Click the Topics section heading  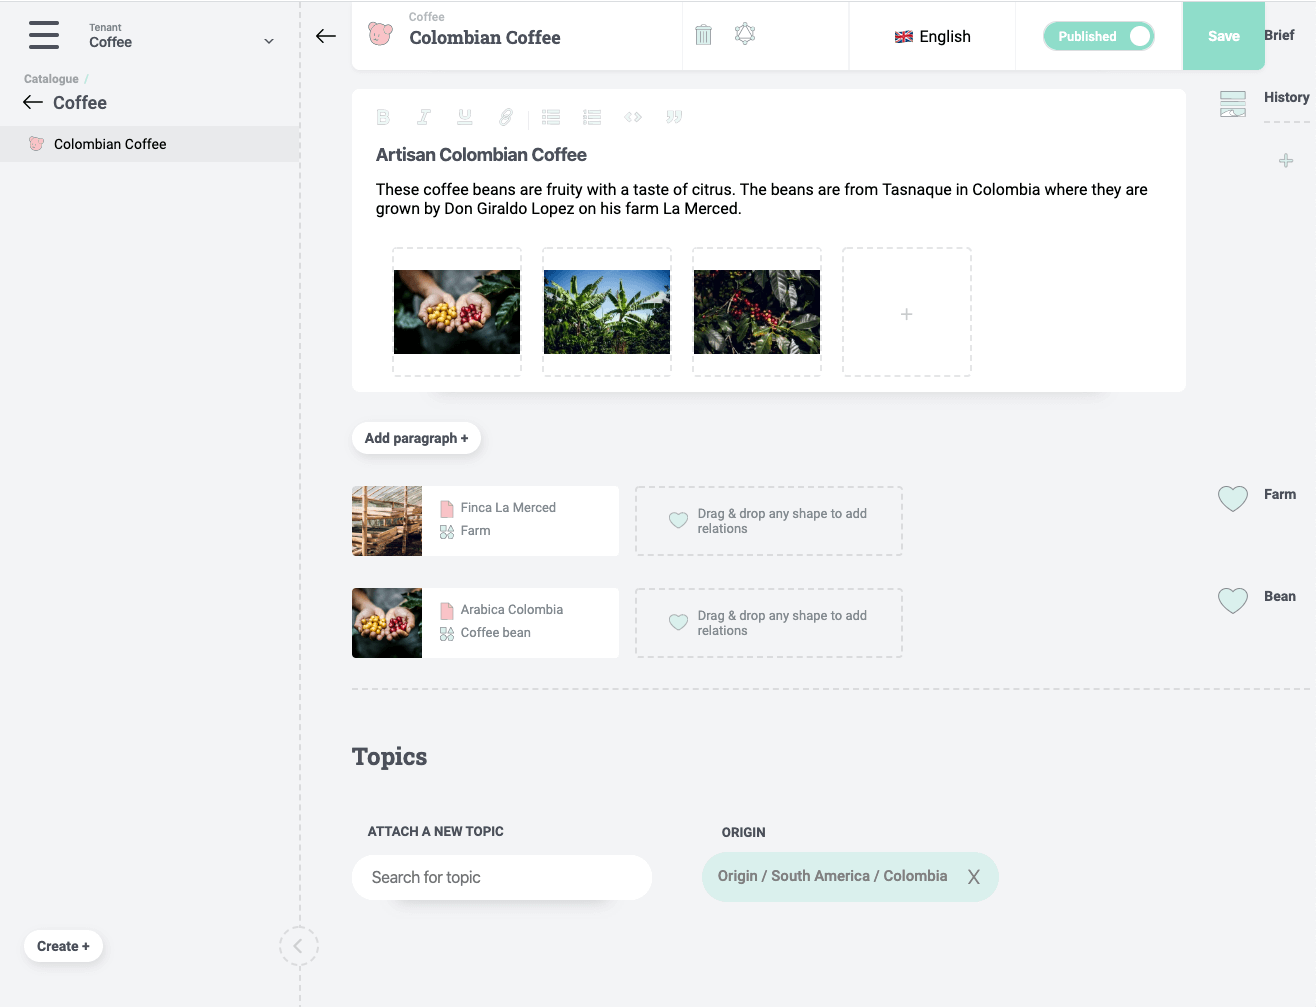click(x=389, y=757)
